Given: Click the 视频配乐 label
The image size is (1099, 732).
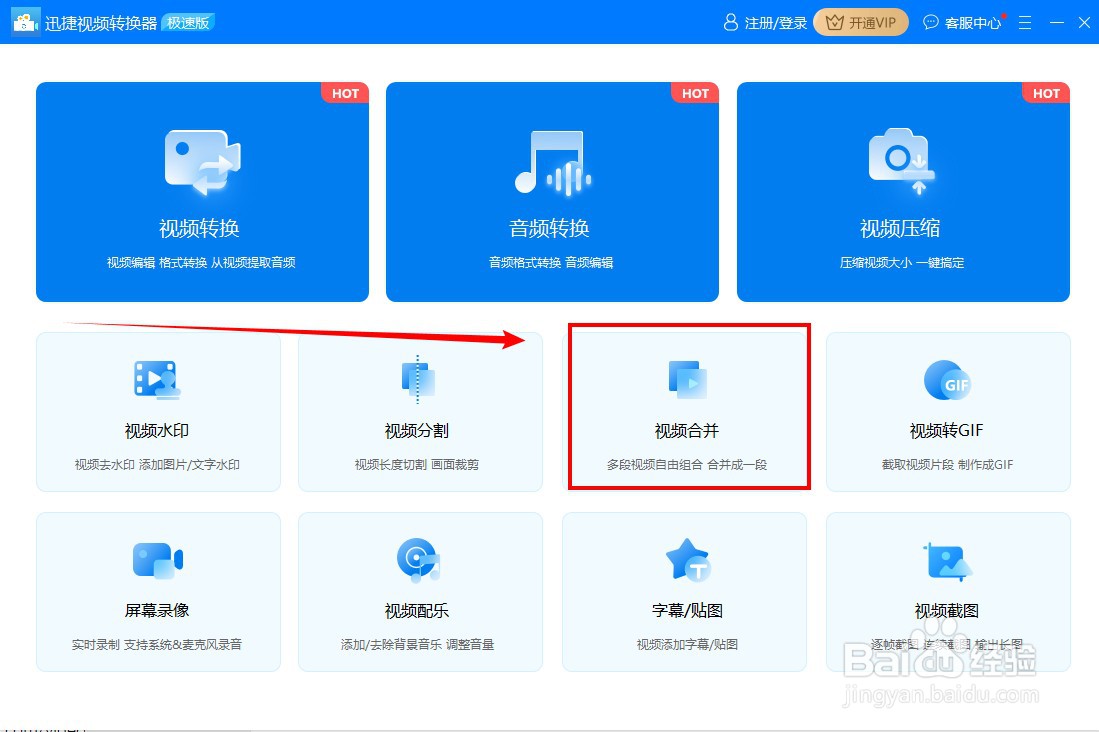Looking at the screenshot, I should [417, 611].
